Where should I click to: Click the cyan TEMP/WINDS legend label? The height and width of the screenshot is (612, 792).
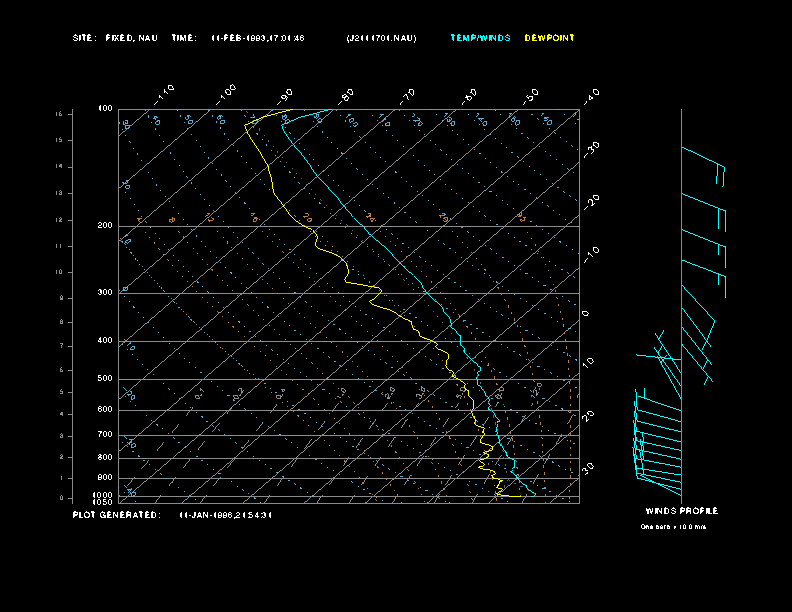click(480, 38)
